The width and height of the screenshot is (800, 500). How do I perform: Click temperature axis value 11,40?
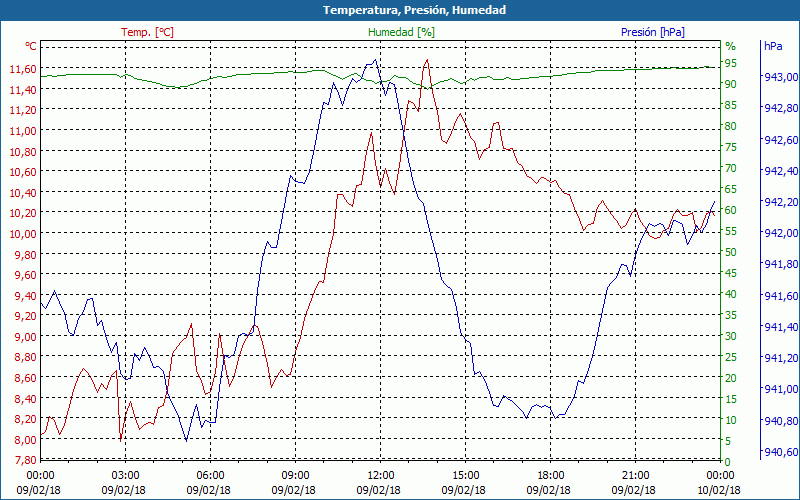(x=23, y=90)
